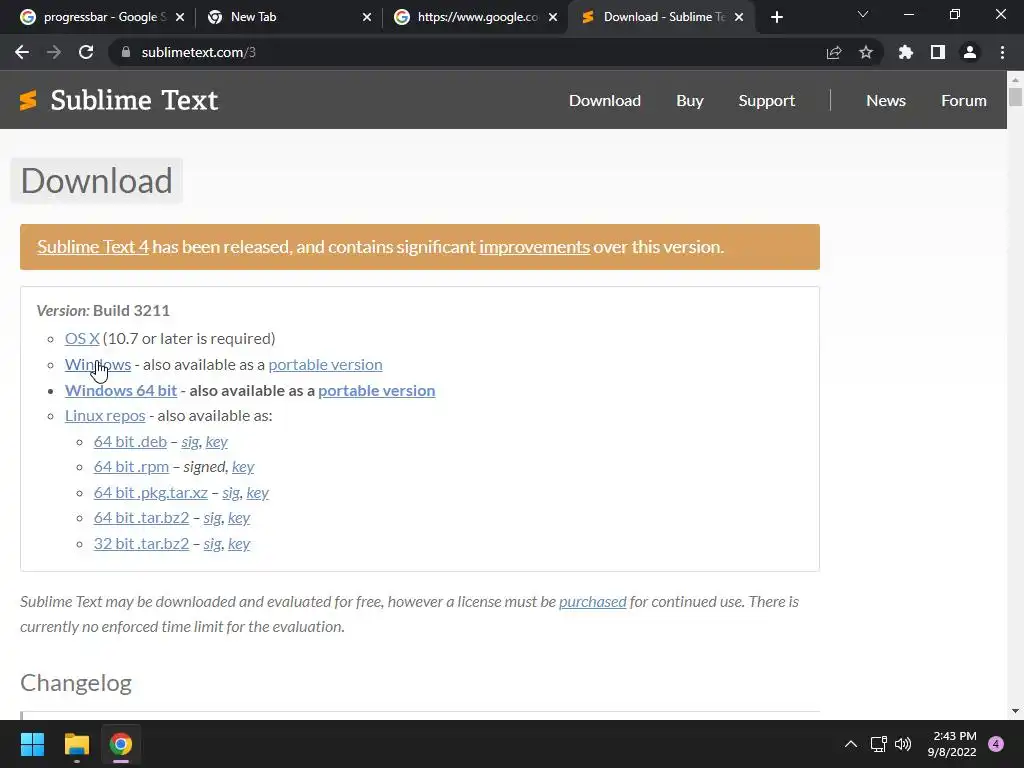
Task: Open a new tab with the plus button
Action: [x=776, y=17]
